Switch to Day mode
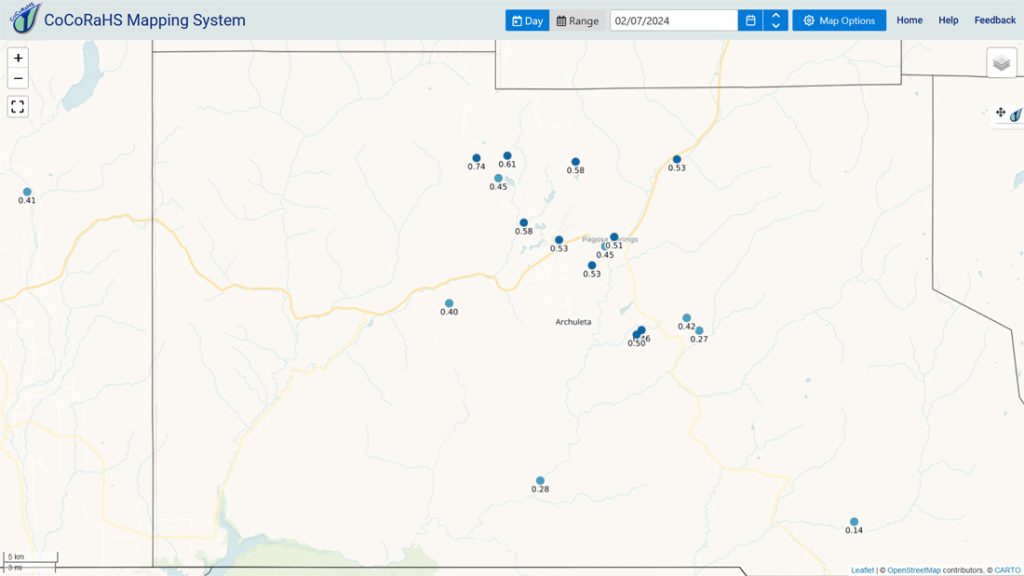The height and width of the screenshot is (576, 1024). 527,20
